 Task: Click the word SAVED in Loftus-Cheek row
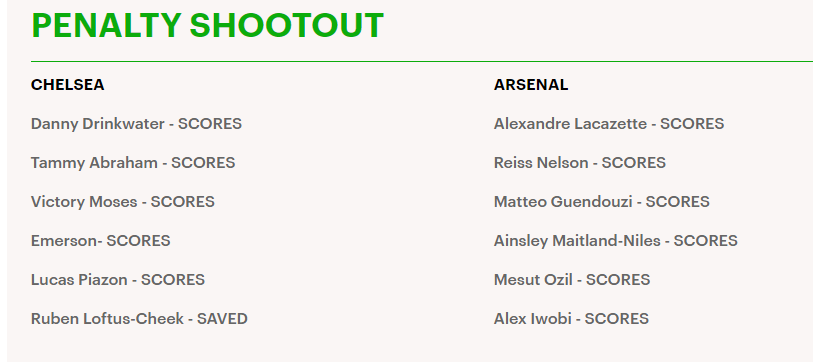222,318
